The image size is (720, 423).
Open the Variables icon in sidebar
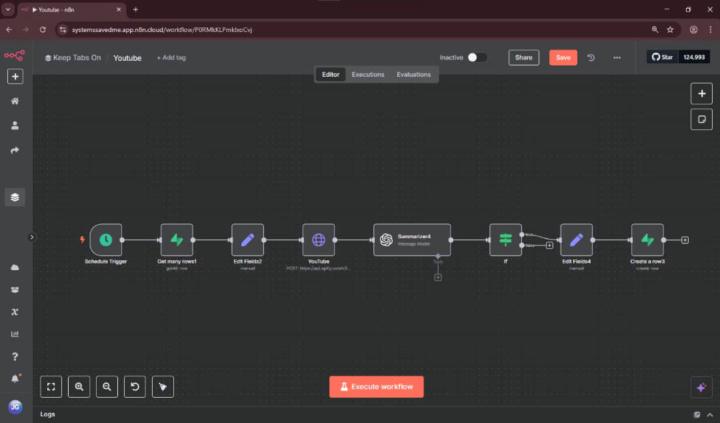15,312
